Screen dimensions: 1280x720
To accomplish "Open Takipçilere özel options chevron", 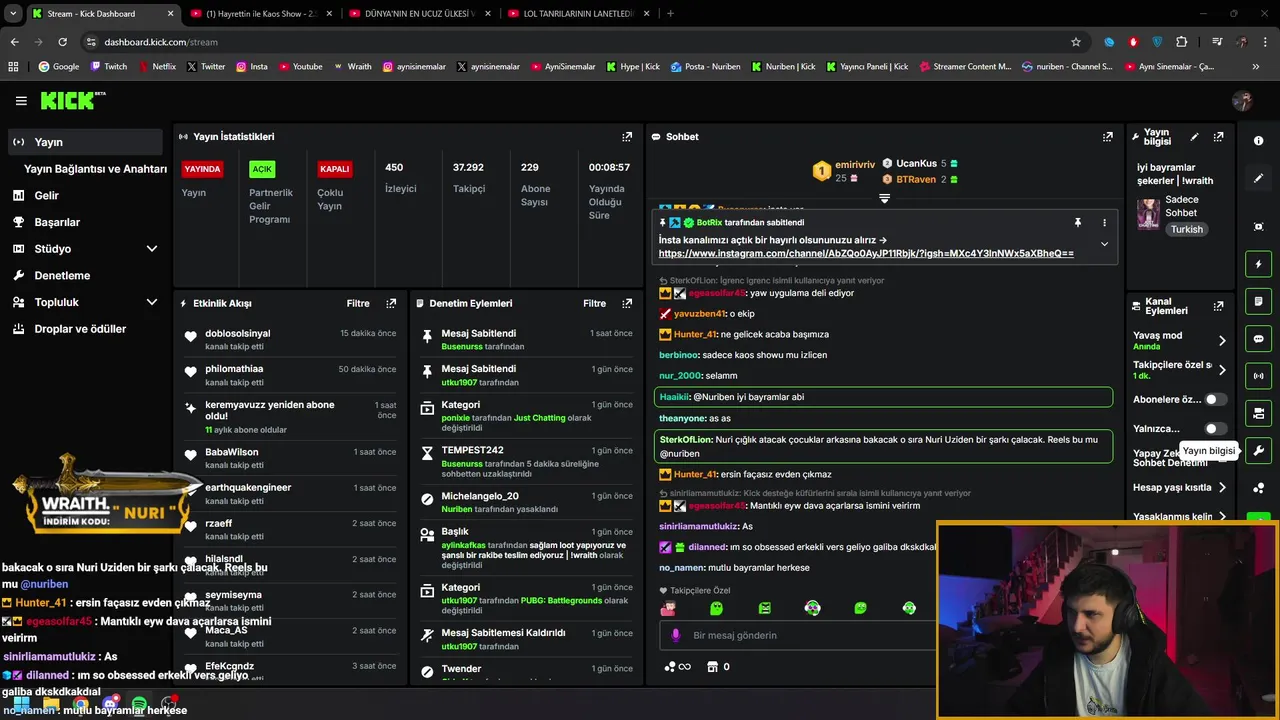I will (x=1222, y=370).
